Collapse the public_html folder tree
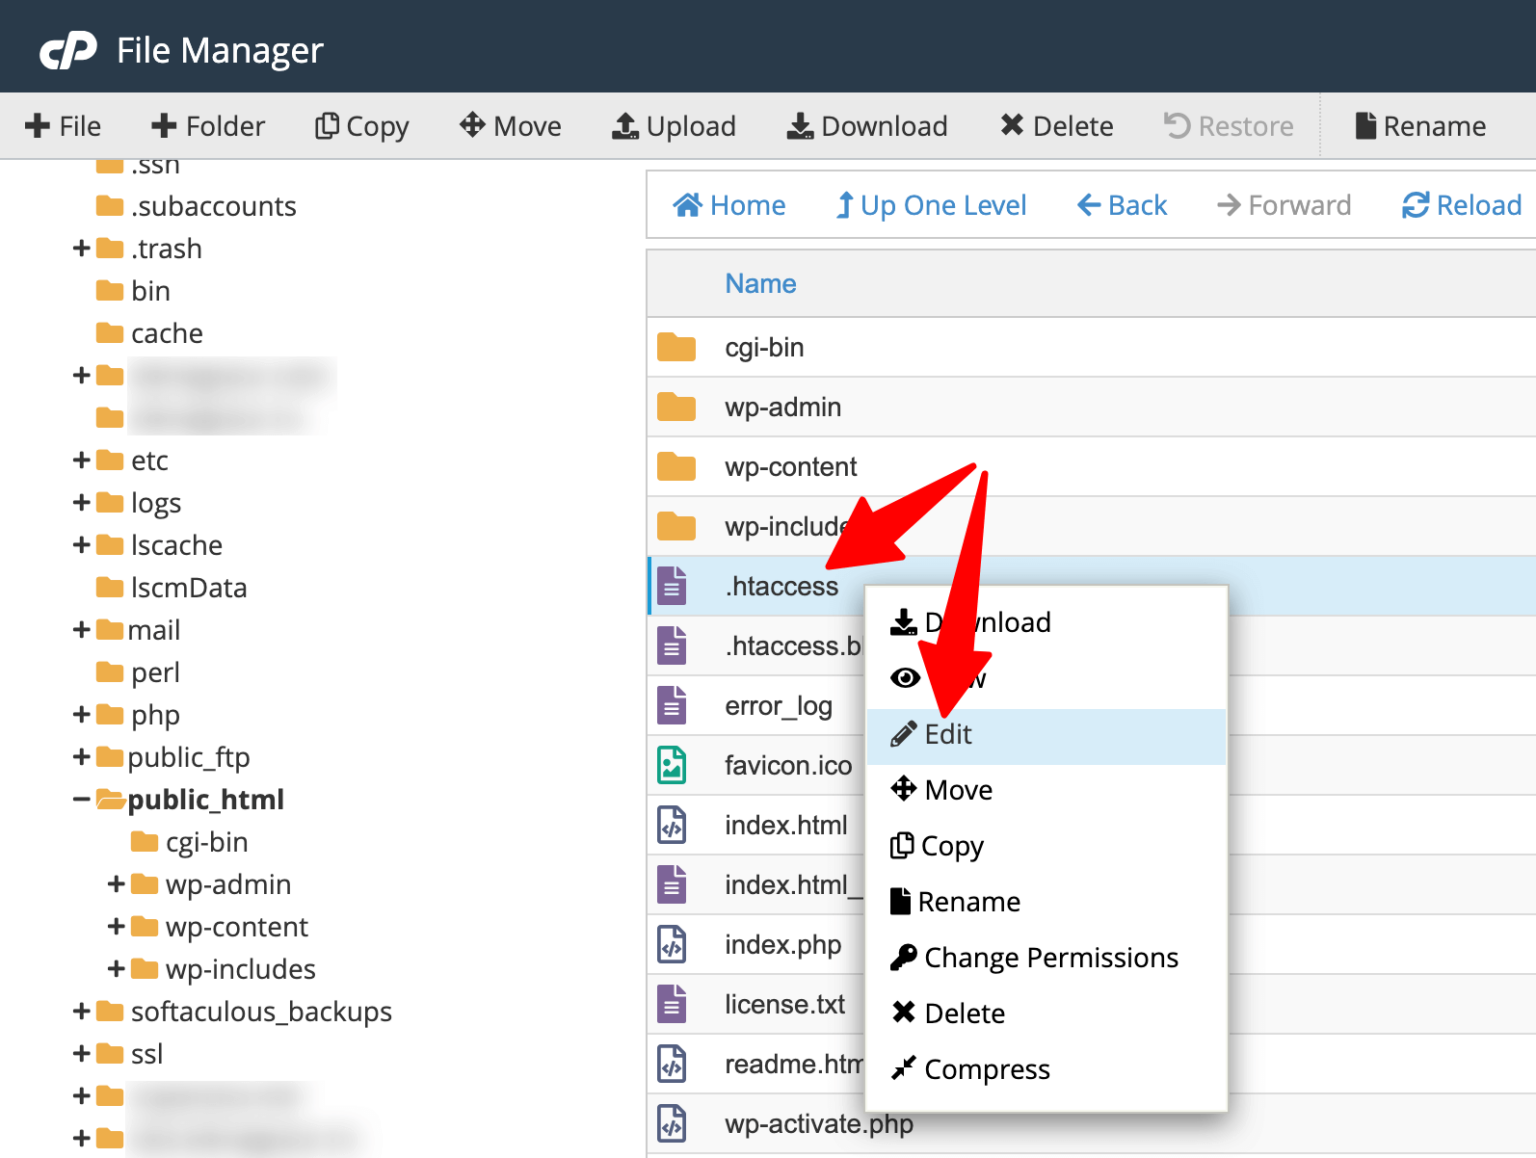 80,799
